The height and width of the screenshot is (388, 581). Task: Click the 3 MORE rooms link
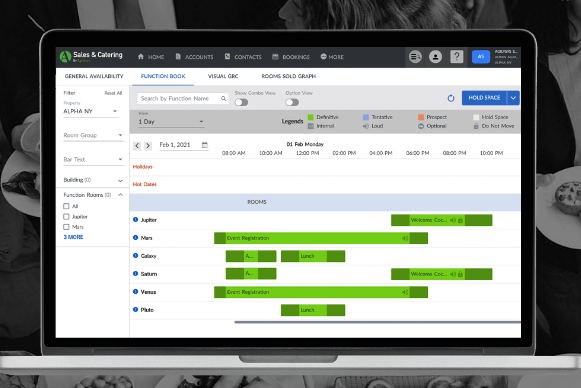(73, 237)
